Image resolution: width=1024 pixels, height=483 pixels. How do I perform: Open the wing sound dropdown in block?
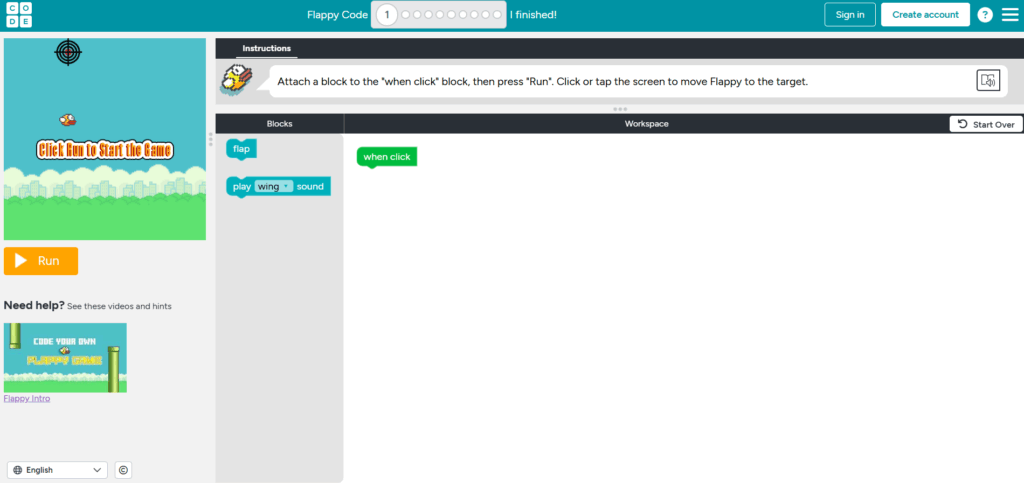point(274,187)
